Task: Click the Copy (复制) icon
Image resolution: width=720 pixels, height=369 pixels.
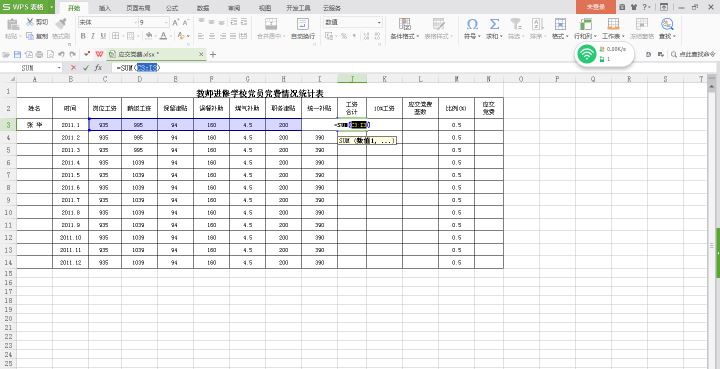Action: pos(30,36)
